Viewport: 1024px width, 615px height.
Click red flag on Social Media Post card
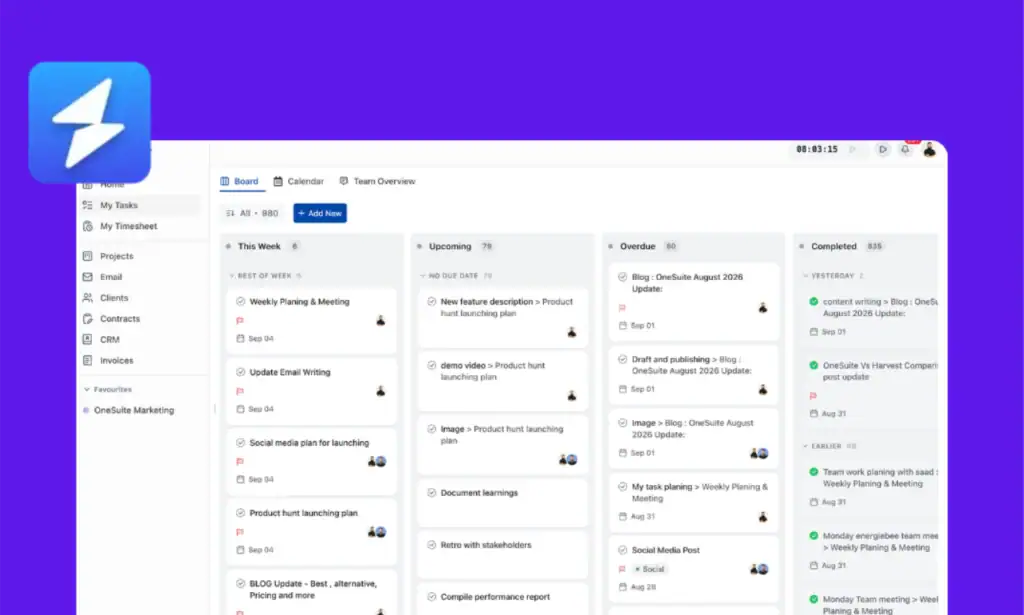[x=622, y=569]
